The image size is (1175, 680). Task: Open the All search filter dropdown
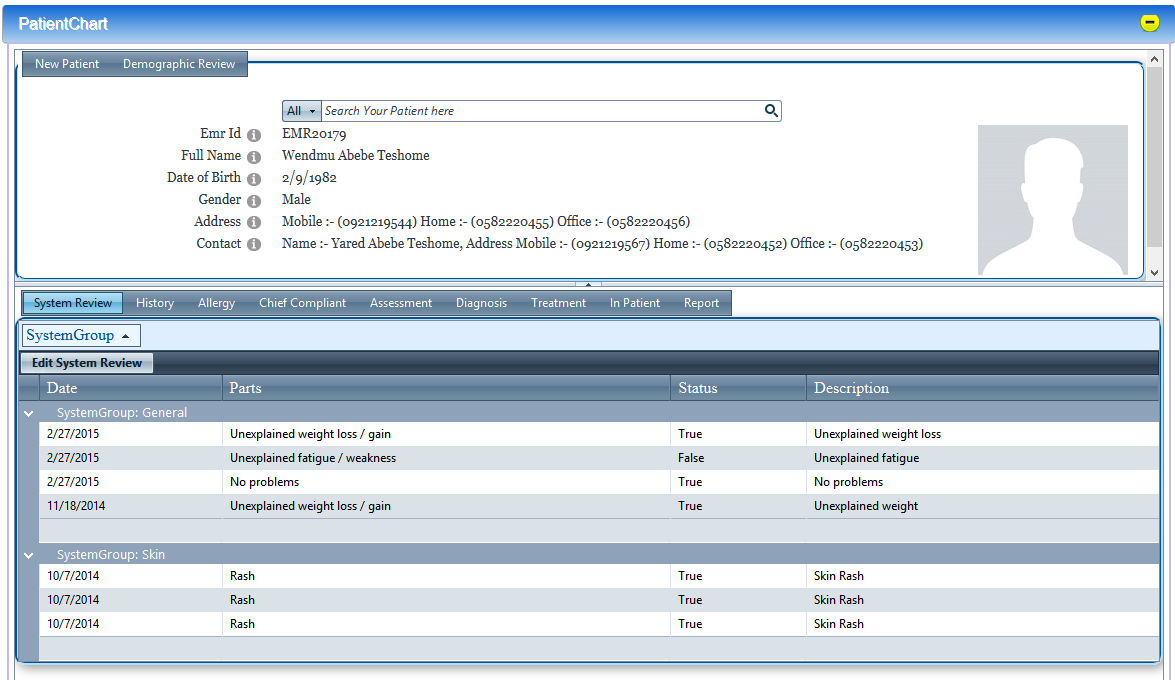(x=301, y=111)
